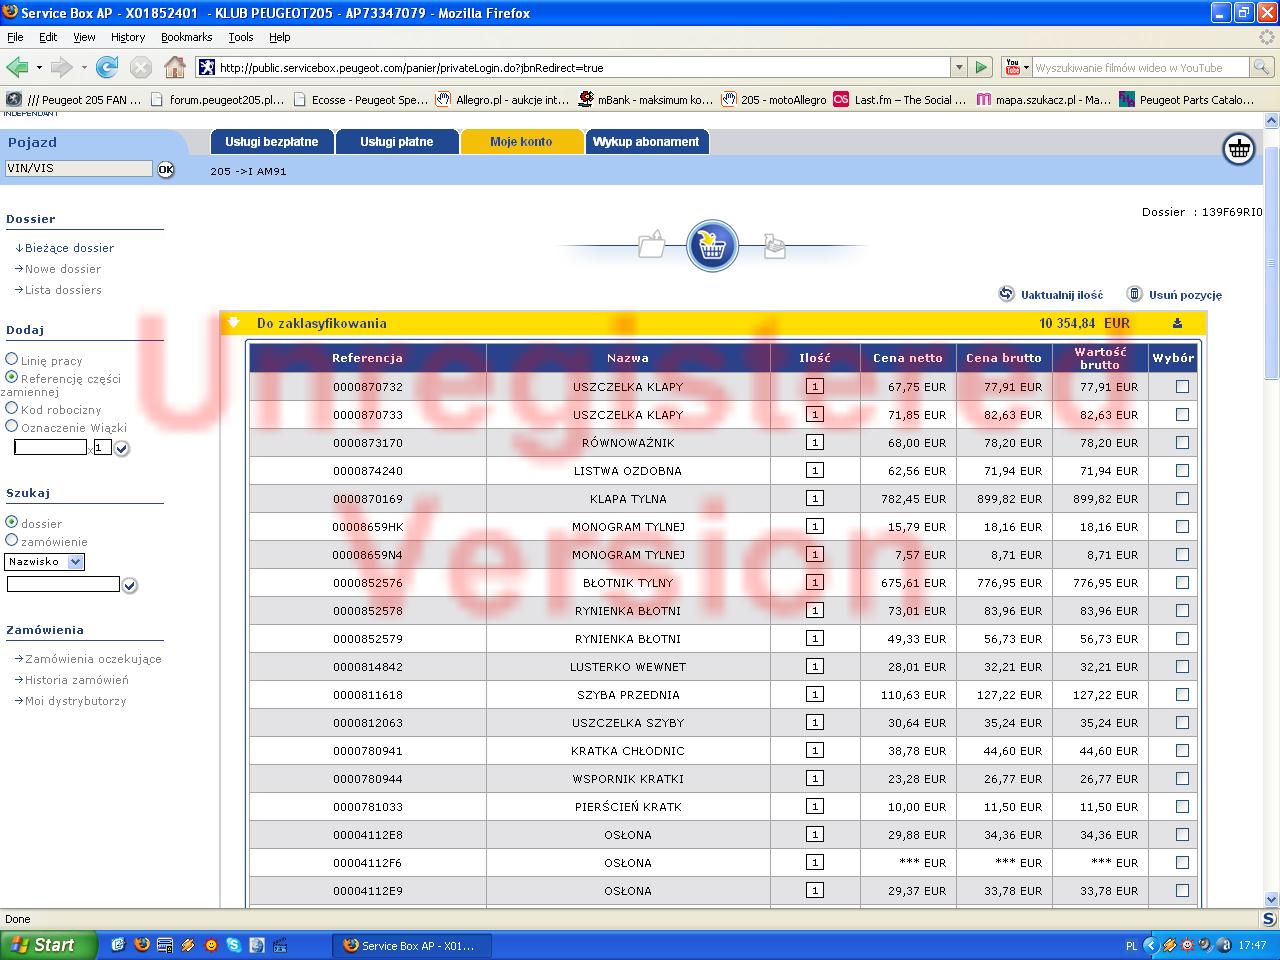1280x960 pixels.
Task: Click the Firefox home button
Action: (x=174, y=68)
